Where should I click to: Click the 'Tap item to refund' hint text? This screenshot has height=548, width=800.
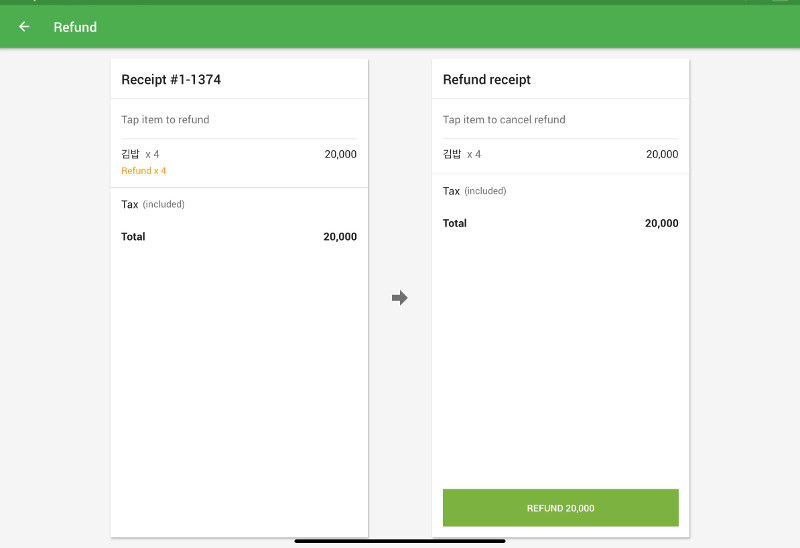tap(165, 120)
